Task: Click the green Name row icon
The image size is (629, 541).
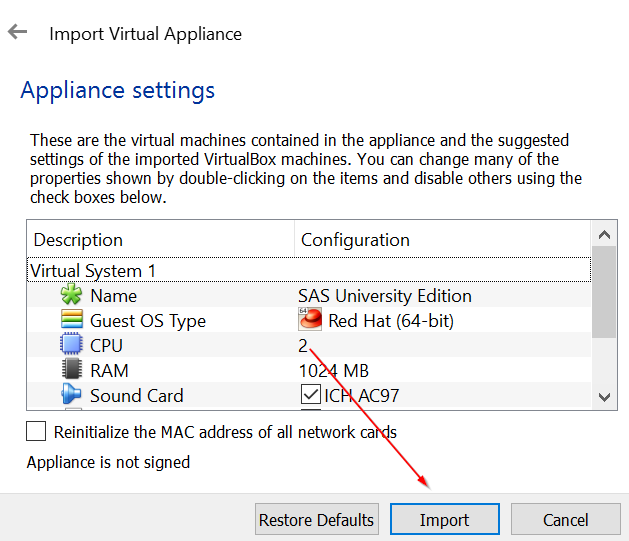Action: (71, 296)
